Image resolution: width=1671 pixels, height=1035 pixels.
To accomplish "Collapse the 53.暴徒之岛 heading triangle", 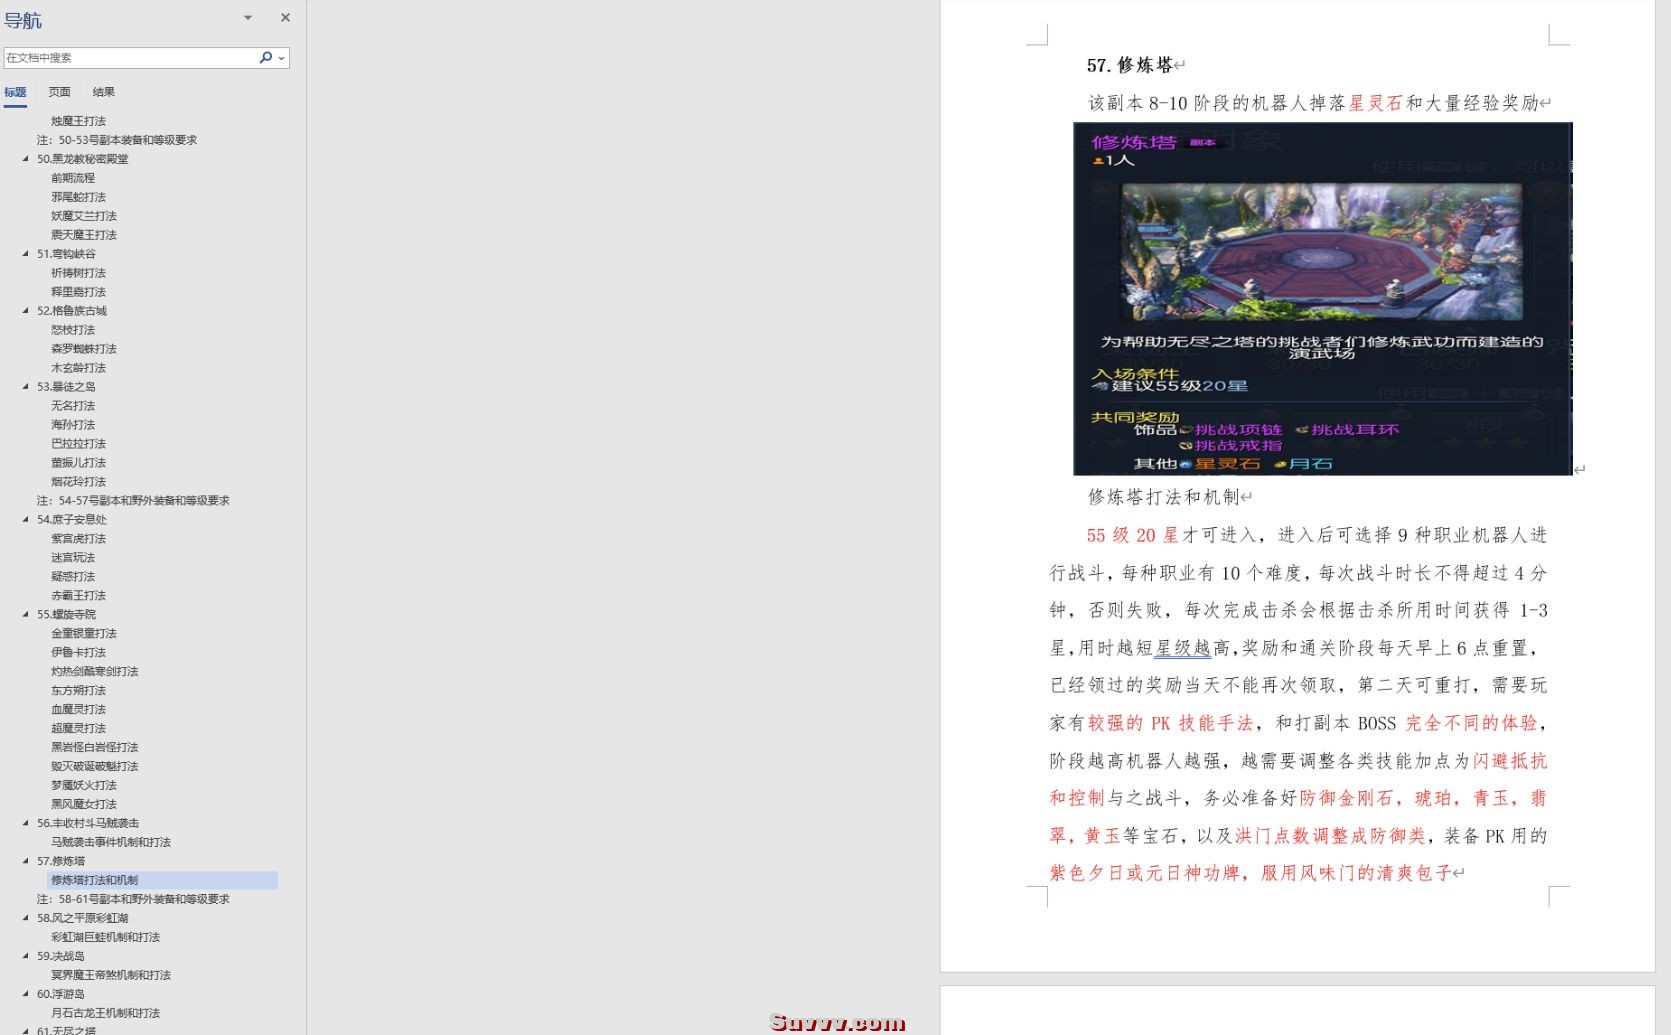I will tap(26, 387).
